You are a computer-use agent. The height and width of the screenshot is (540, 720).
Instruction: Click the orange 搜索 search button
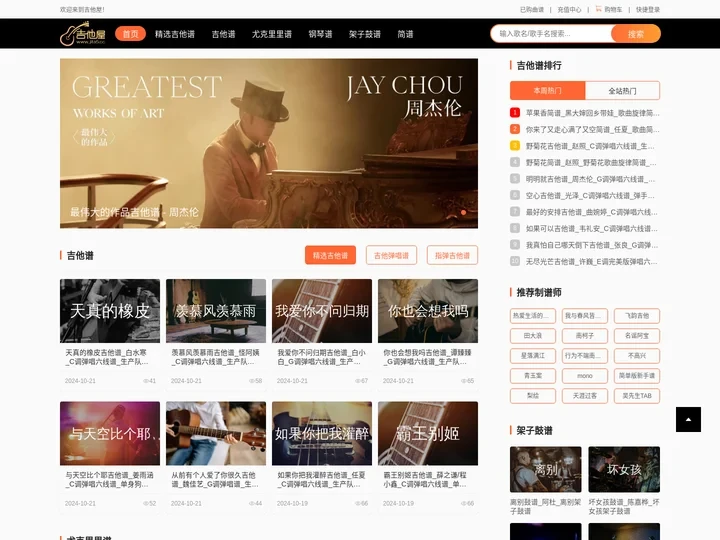[x=636, y=34]
